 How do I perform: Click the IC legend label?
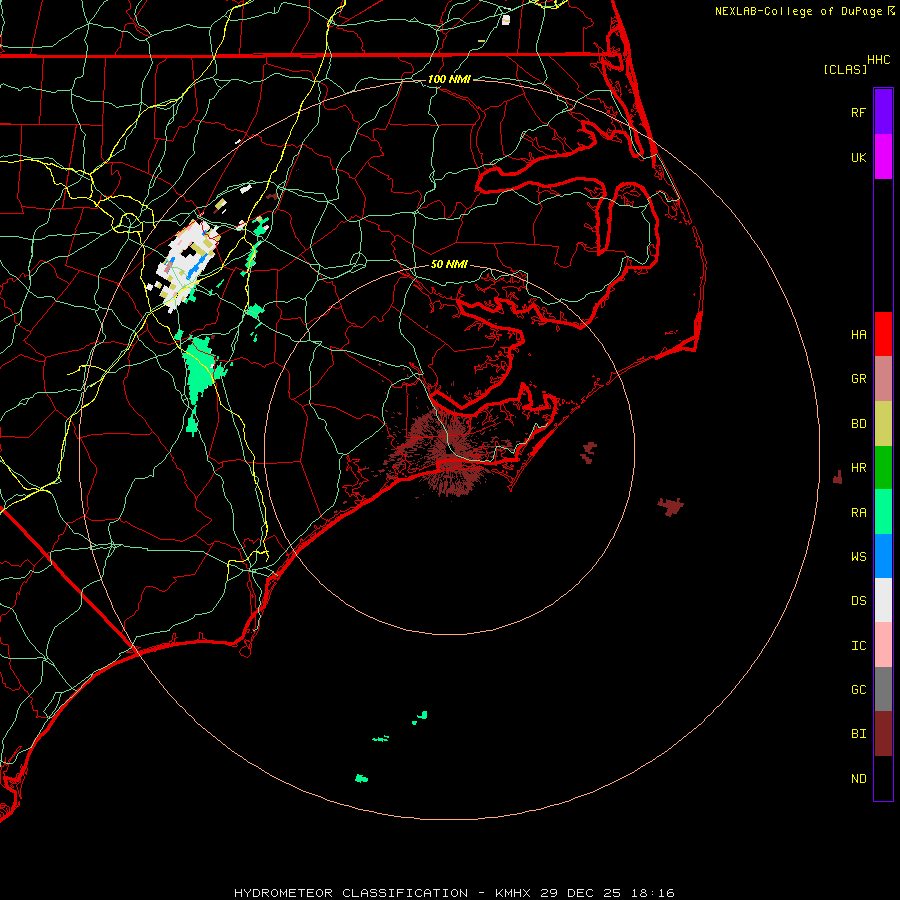(859, 646)
